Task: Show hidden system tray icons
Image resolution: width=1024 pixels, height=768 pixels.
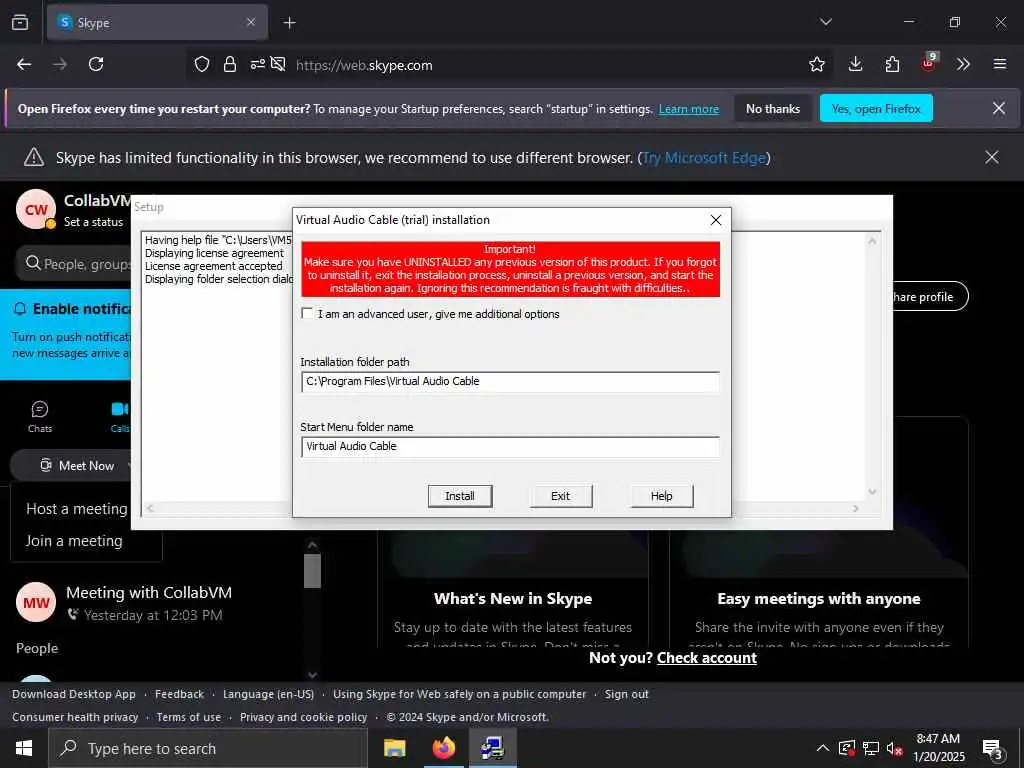Action: pyautogui.click(x=823, y=748)
